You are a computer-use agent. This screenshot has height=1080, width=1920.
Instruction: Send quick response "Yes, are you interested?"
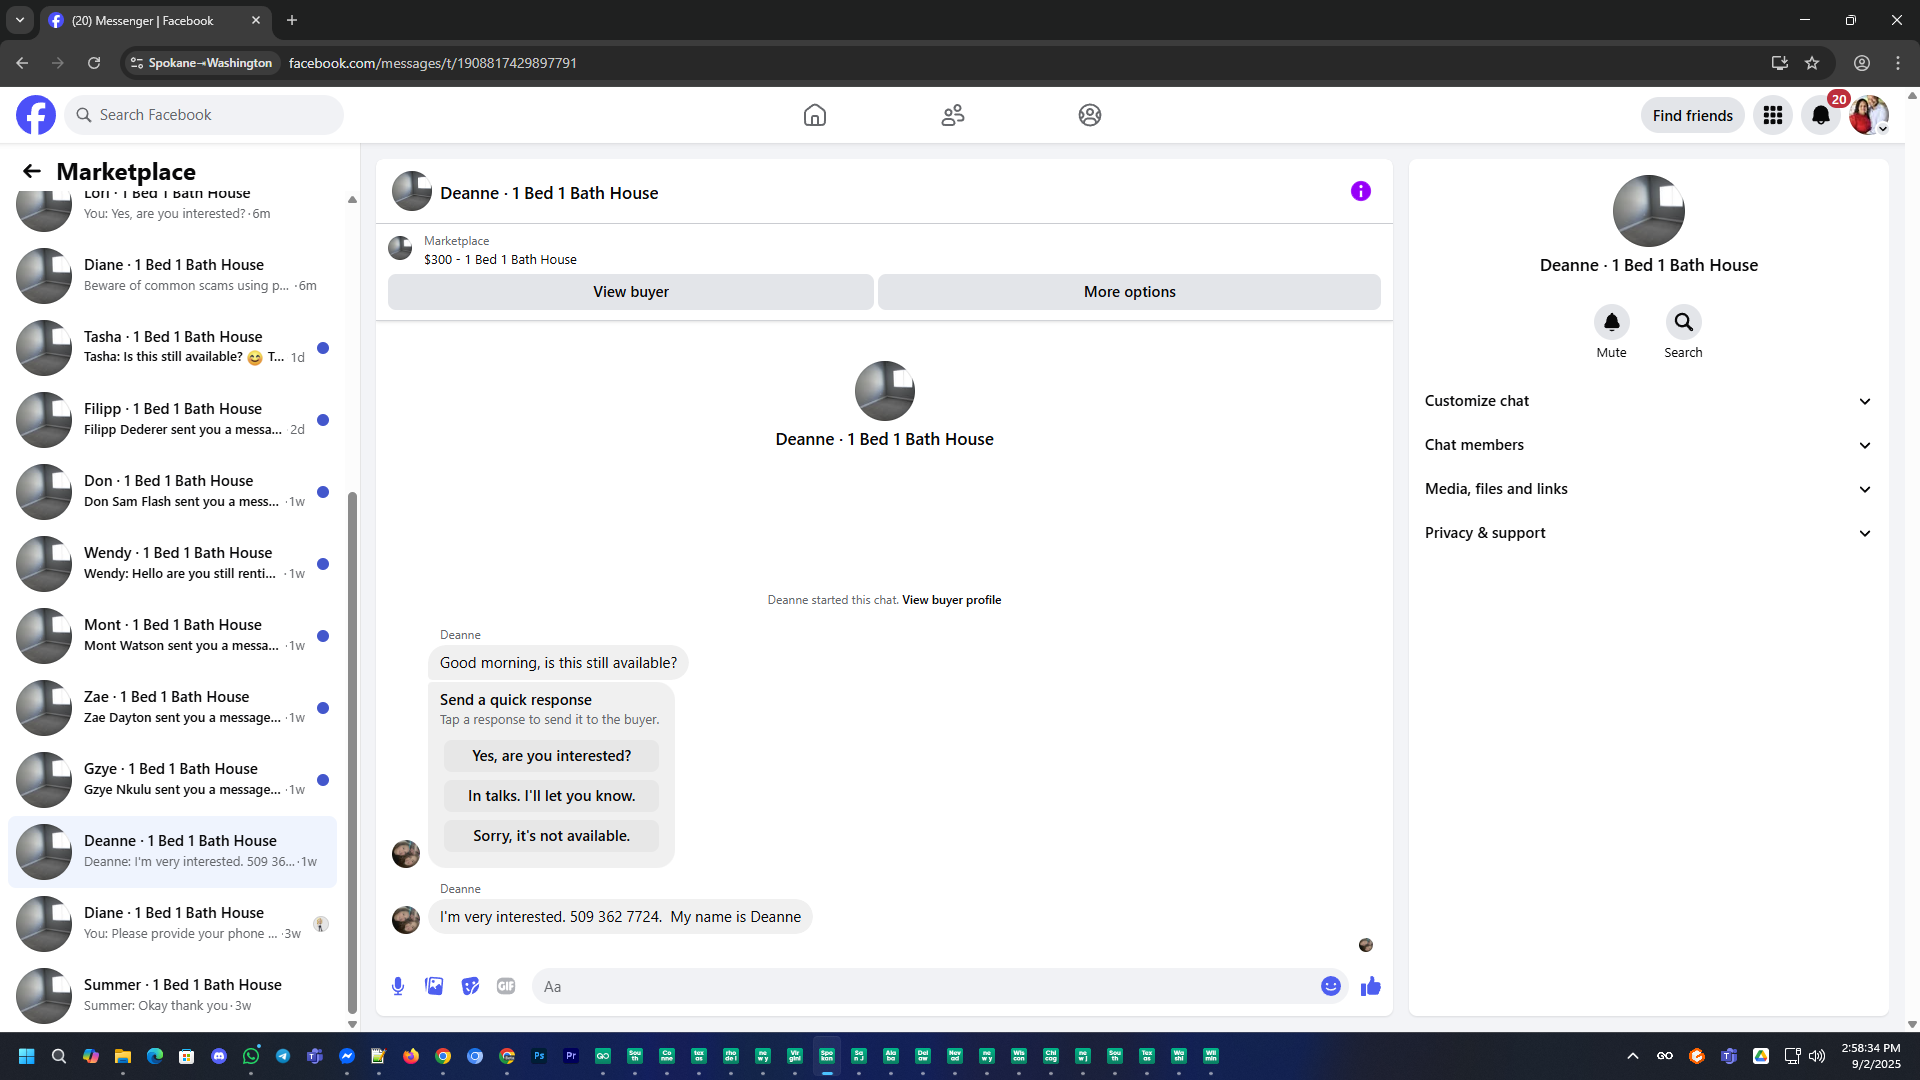551,756
